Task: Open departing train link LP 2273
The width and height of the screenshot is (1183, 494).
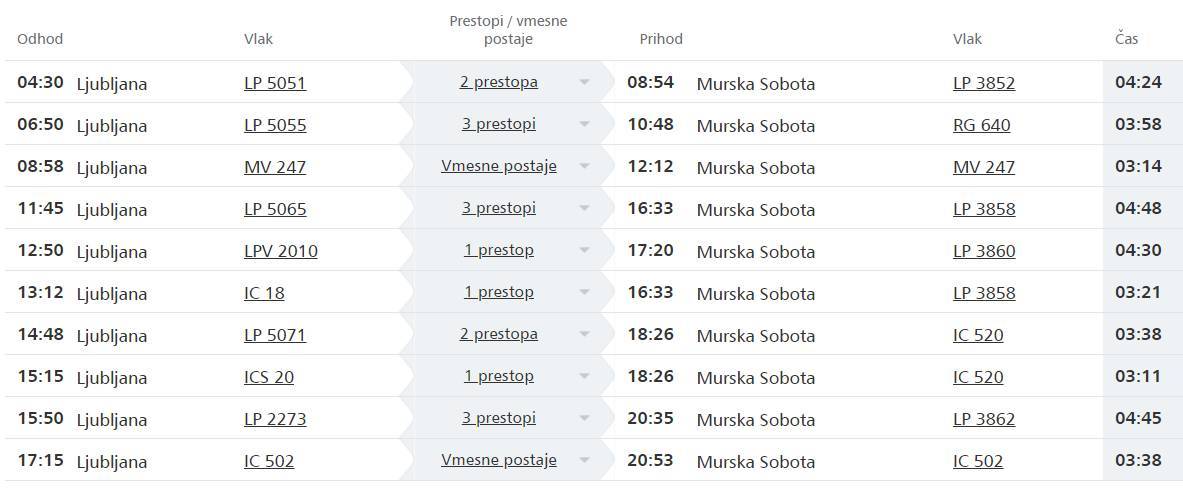Action: 275,419
